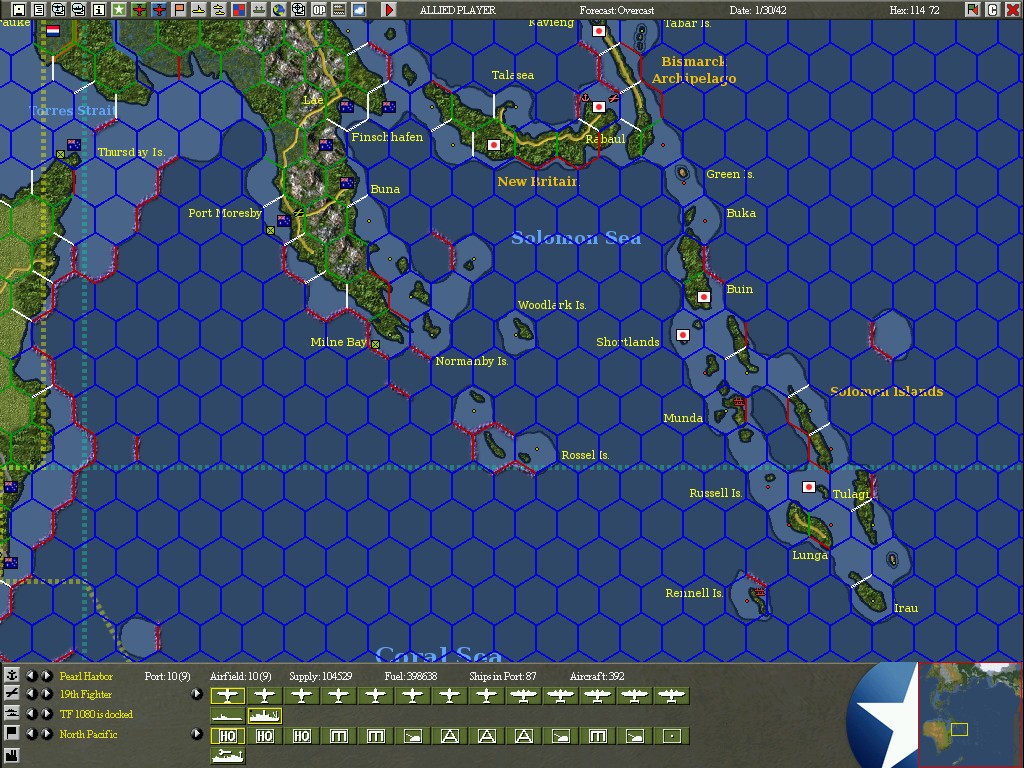Expand the air unit list arrow

pyautogui.click(x=197, y=694)
